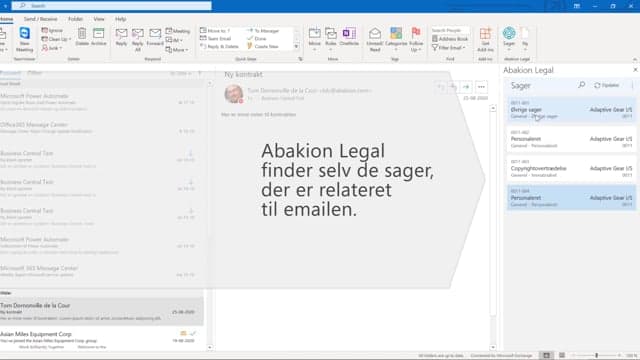Search cases in Sager panel

582,85
